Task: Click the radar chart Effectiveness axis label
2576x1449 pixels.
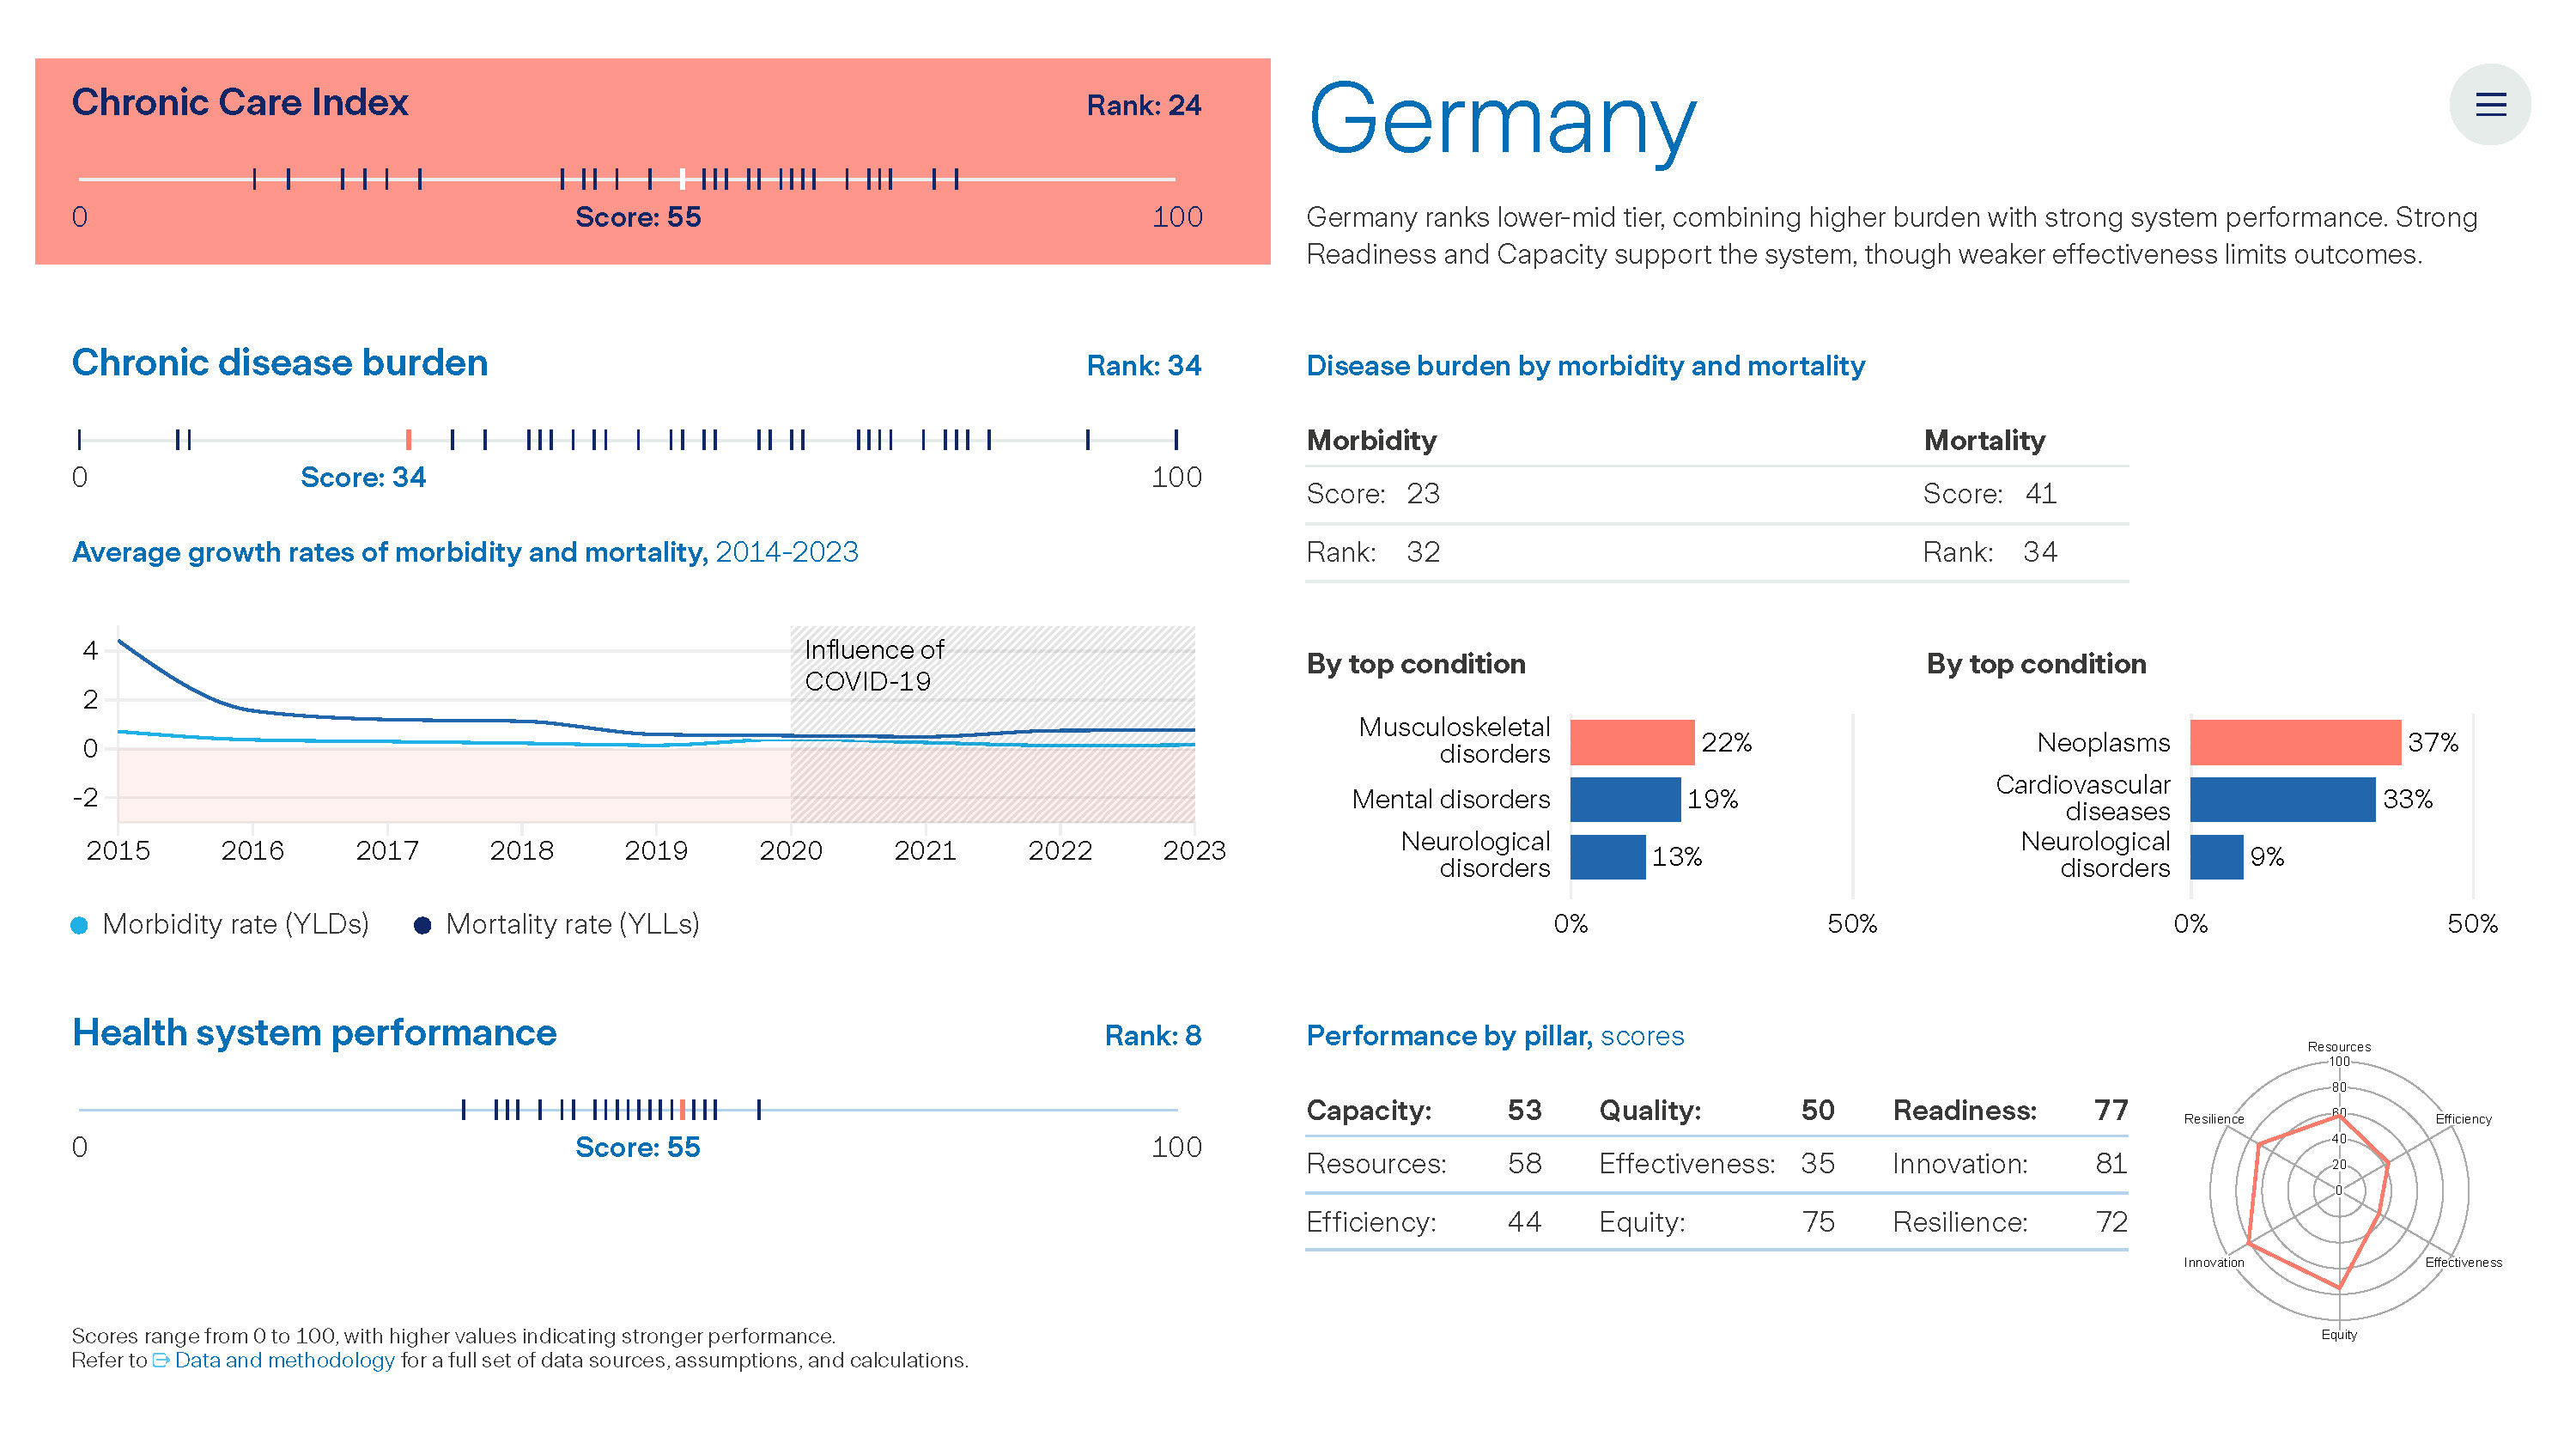Action: coord(2463,1263)
